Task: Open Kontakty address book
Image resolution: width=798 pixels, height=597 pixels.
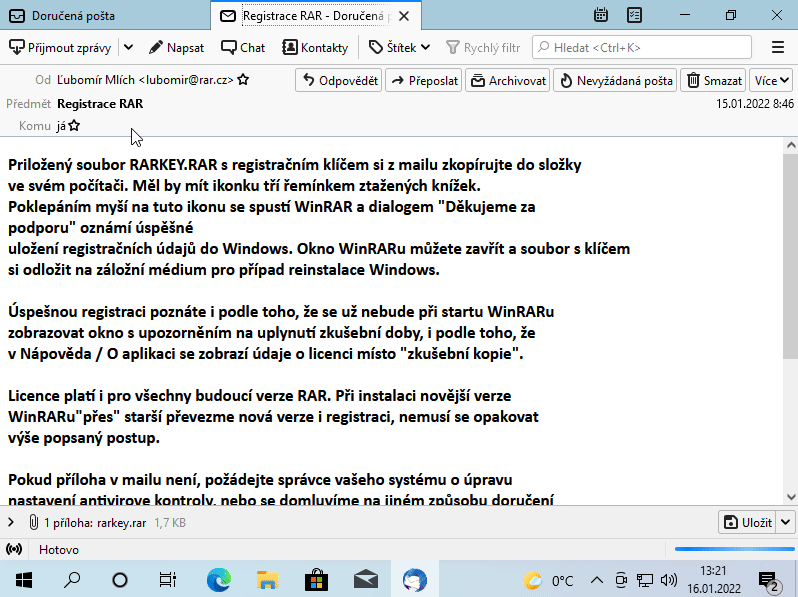Action: pos(315,48)
